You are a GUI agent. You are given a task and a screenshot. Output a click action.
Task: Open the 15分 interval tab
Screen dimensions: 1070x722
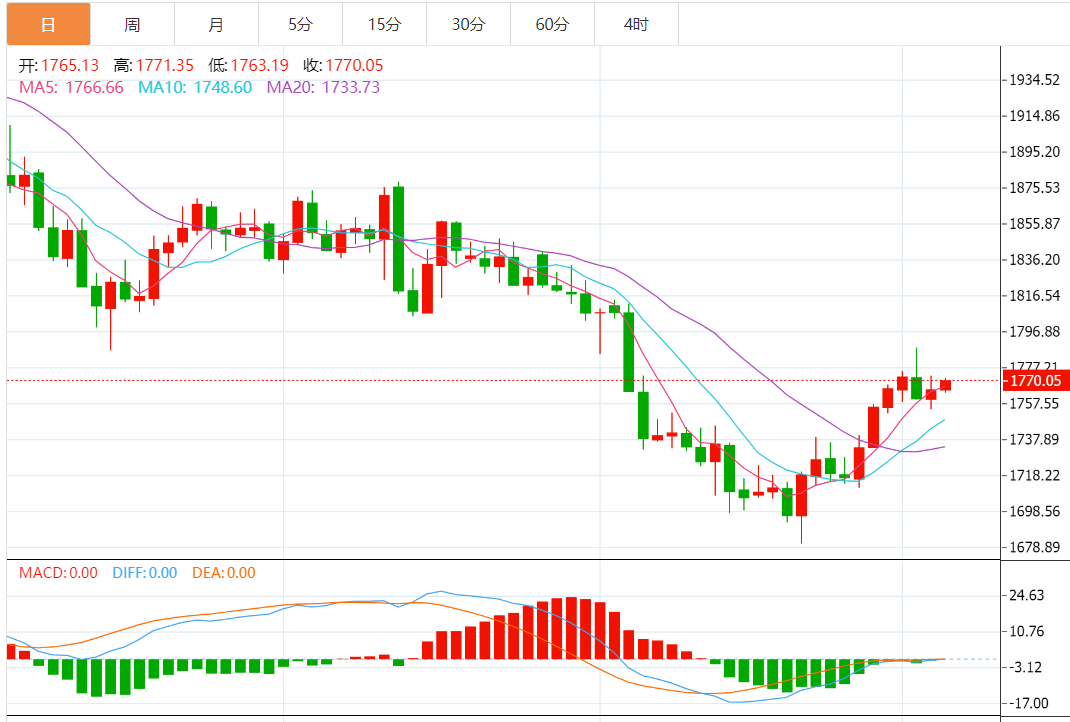384,25
